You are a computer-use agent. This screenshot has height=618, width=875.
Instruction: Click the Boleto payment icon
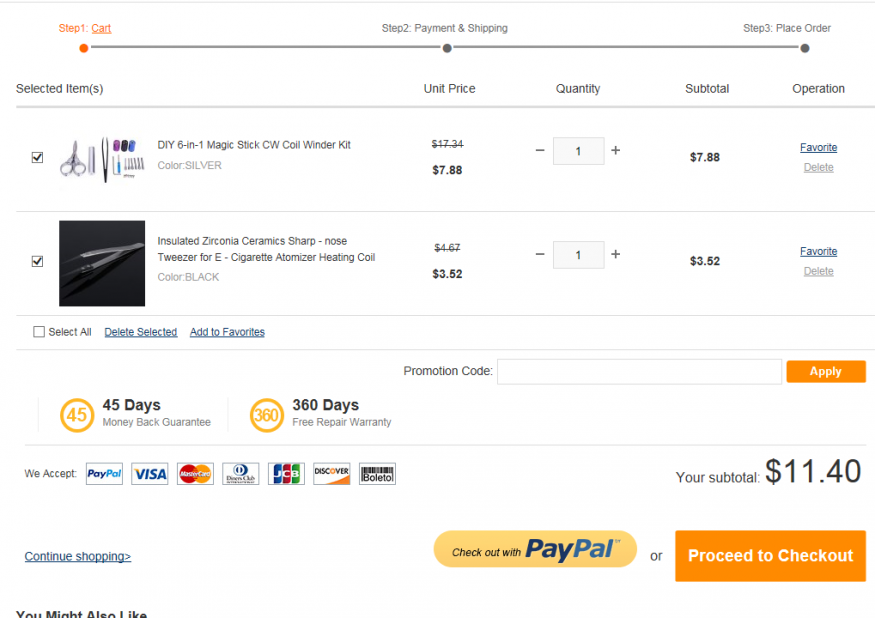[377, 474]
